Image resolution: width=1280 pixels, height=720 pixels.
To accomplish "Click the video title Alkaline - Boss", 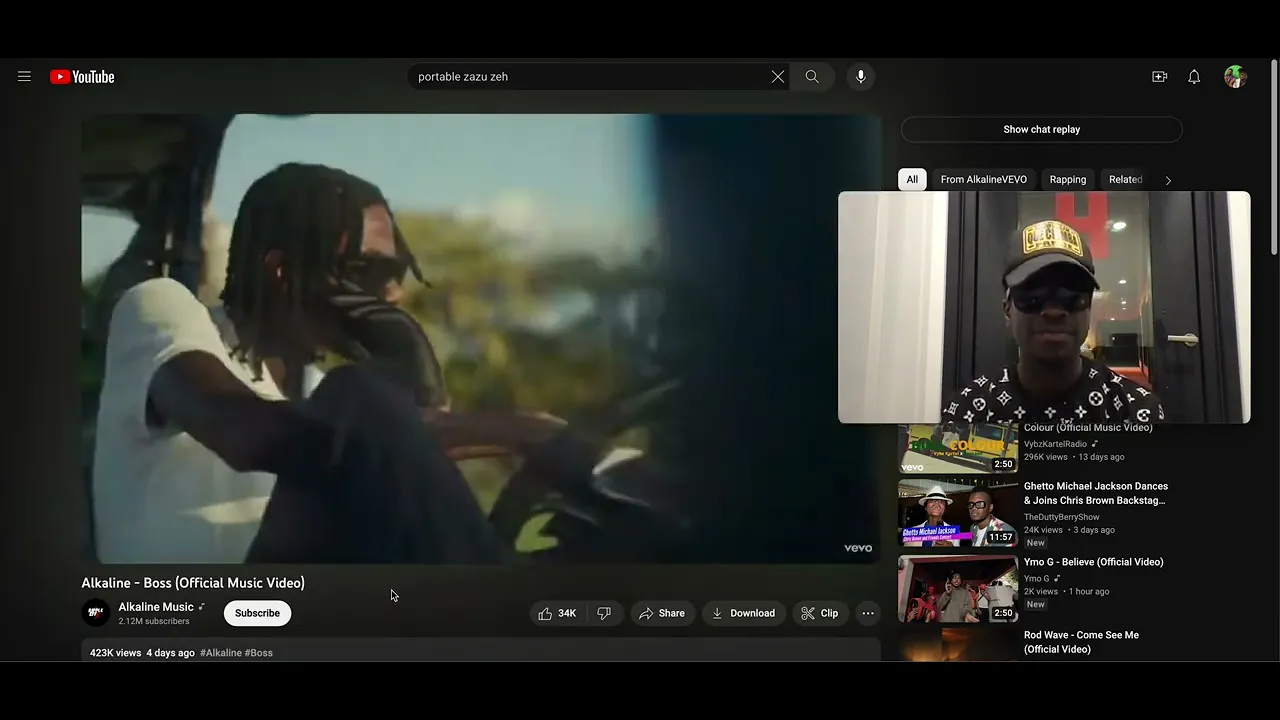I will [x=193, y=583].
